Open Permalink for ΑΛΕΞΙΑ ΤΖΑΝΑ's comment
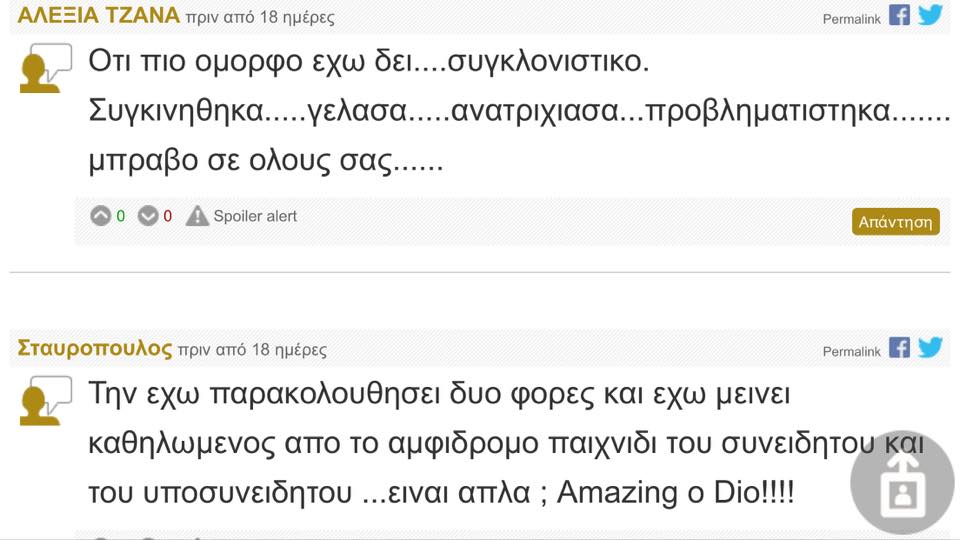 (x=851, y=19)
